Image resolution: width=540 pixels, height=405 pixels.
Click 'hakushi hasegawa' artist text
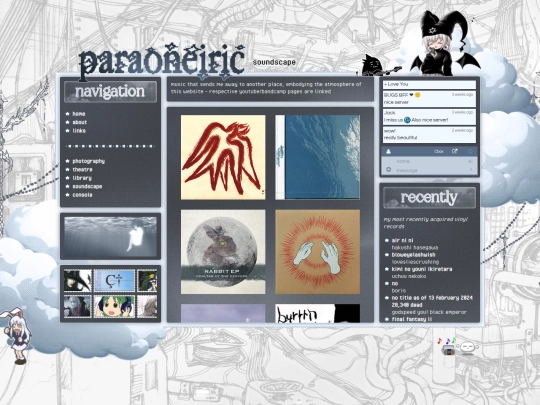(x=415, y=248)
